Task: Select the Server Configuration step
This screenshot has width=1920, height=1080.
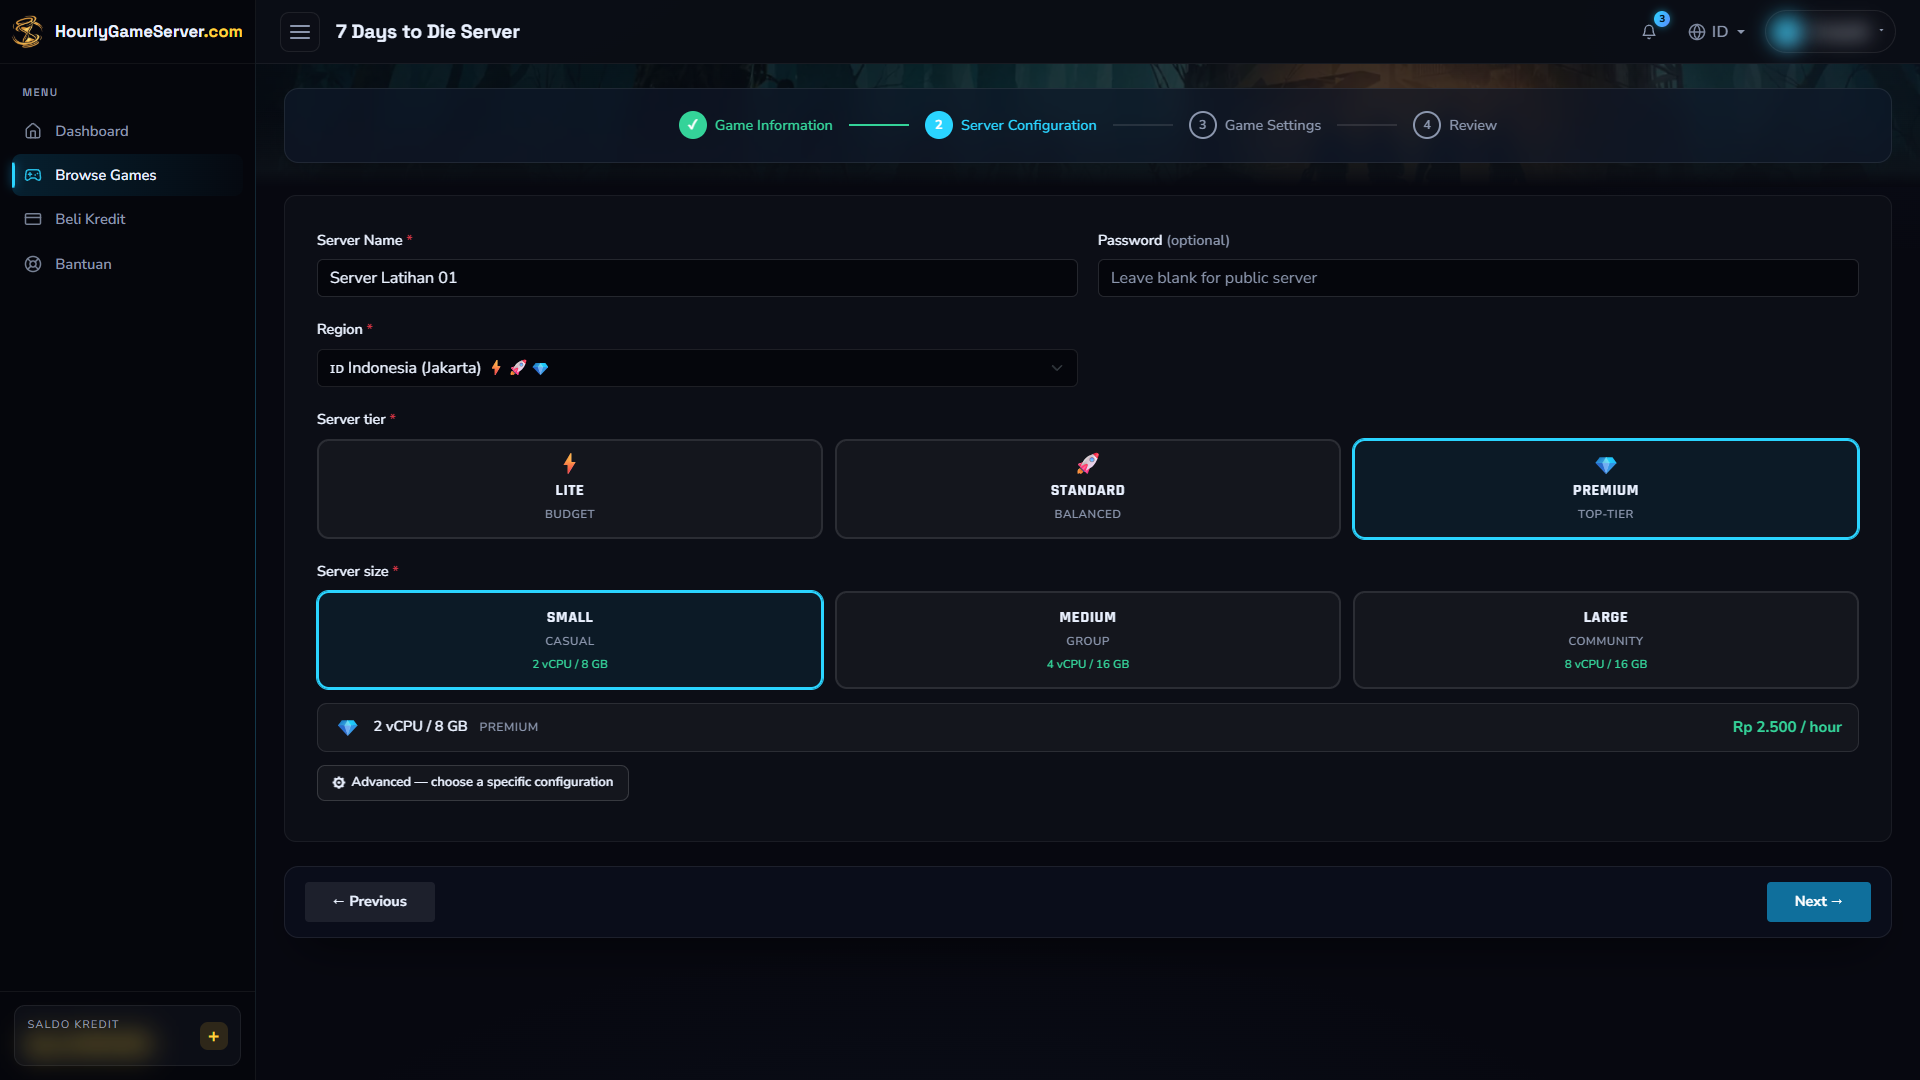Action: point(1011,125)
